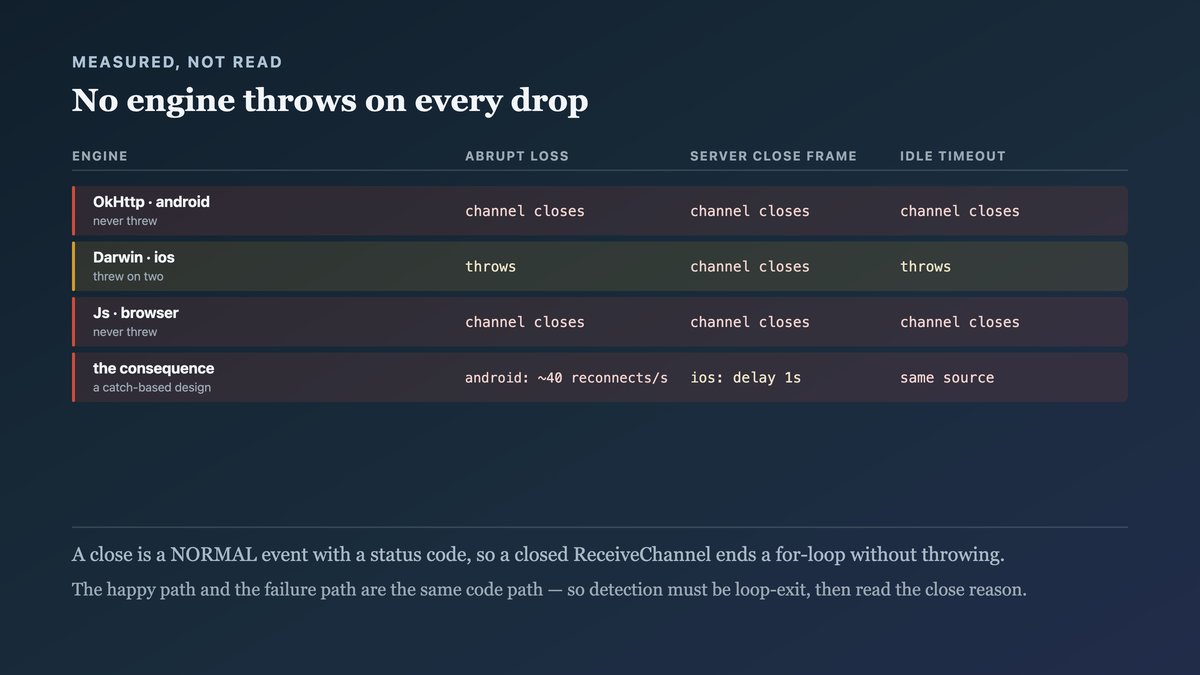Viewport: 1200px width, 675px height.
Task: Select Darwin's "throws" Idle Timeout cell
Action: tap(926, 267)
